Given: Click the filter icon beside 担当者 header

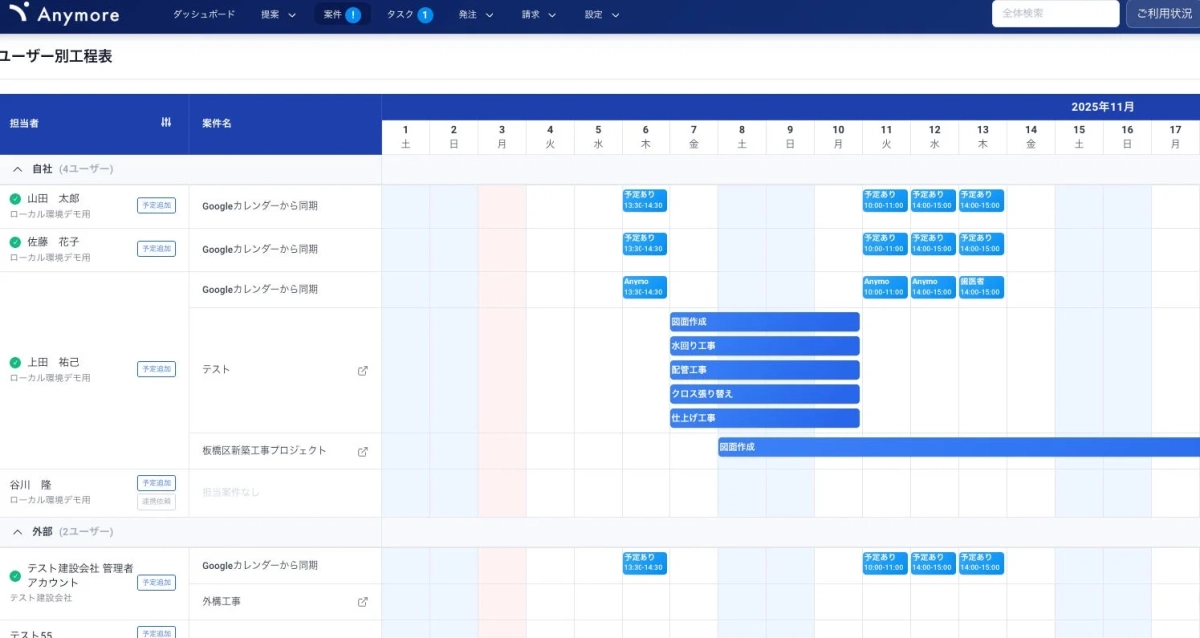Looking at the screenshot, I should (x=166, y=122).
